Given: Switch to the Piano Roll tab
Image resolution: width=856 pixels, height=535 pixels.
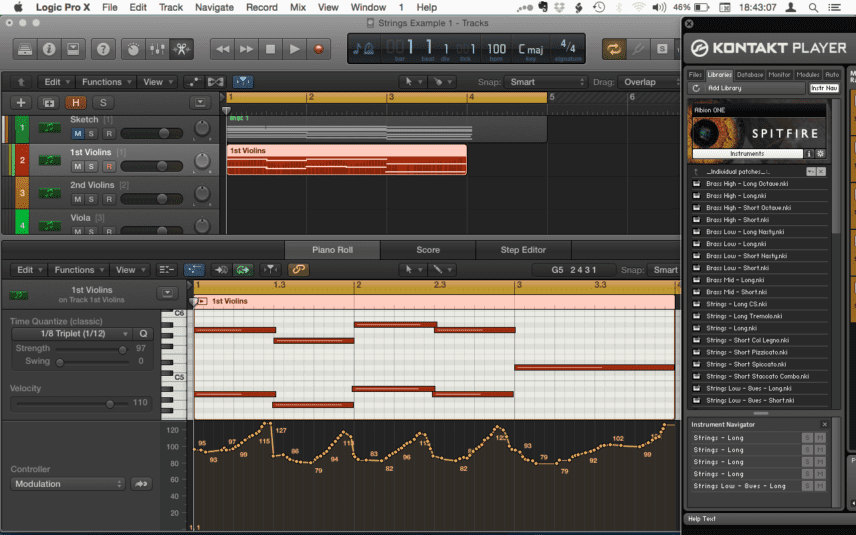Looking at the screenshot, I should pyautogui.click(x=332, y=250).
